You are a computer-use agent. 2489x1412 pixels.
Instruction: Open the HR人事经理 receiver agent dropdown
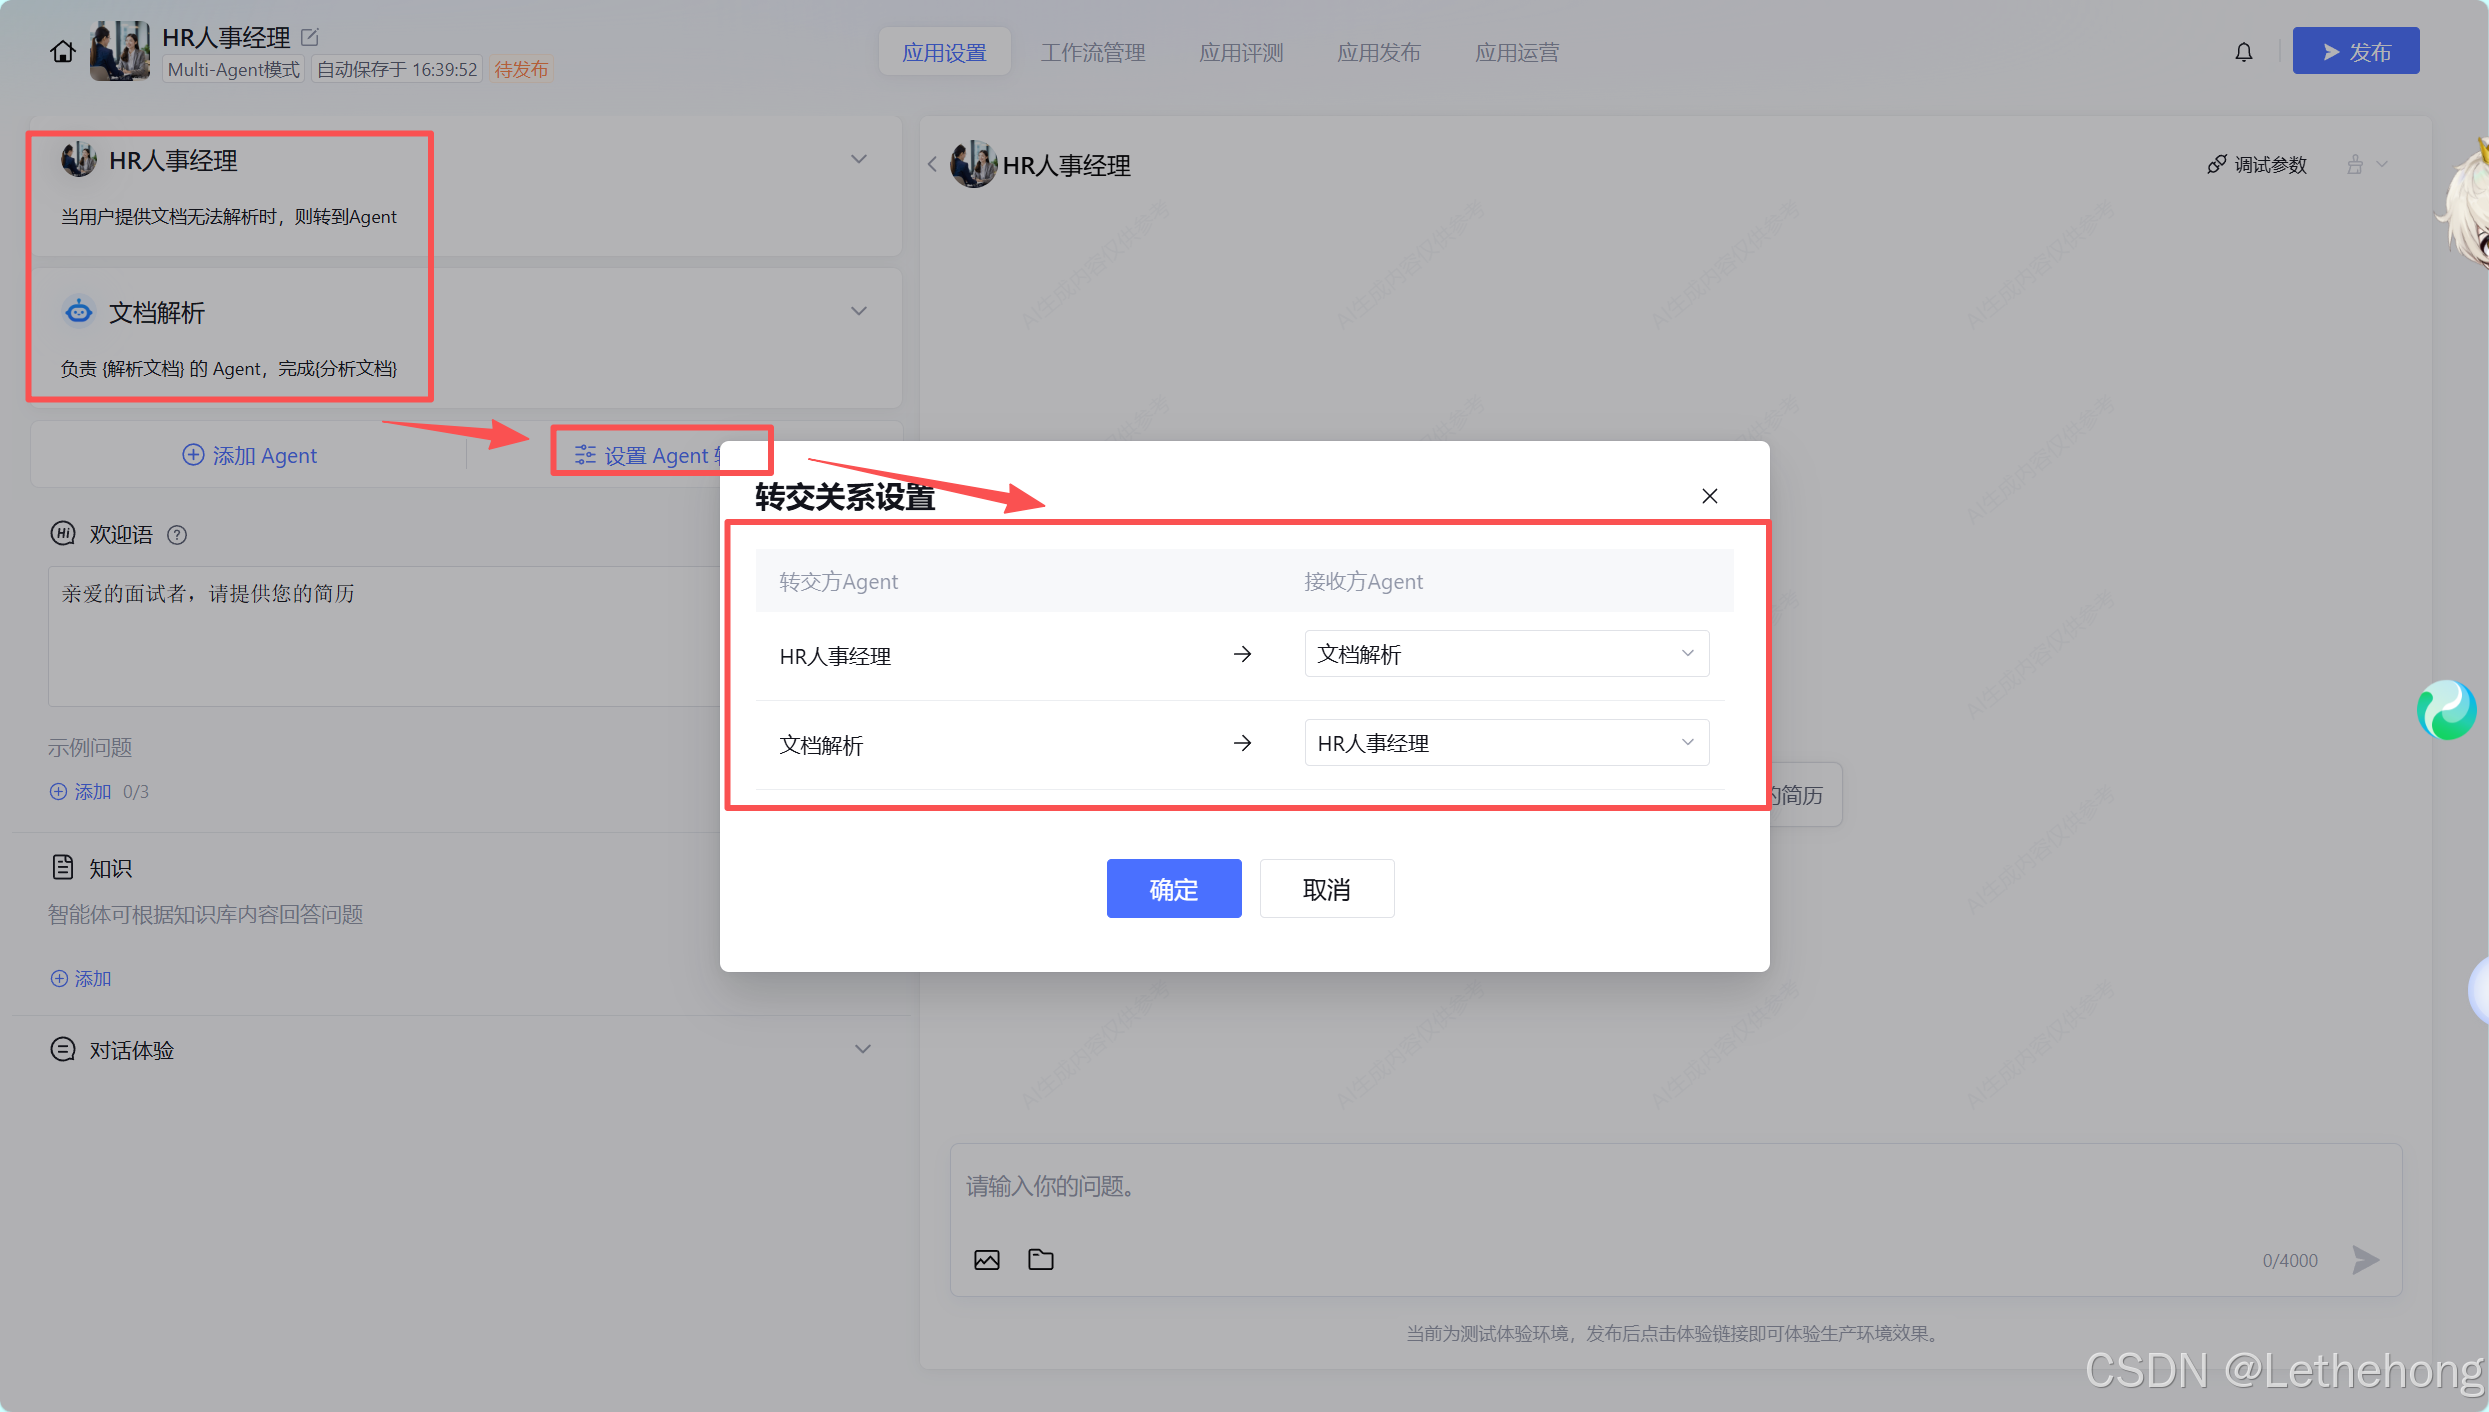(1506, 743)
